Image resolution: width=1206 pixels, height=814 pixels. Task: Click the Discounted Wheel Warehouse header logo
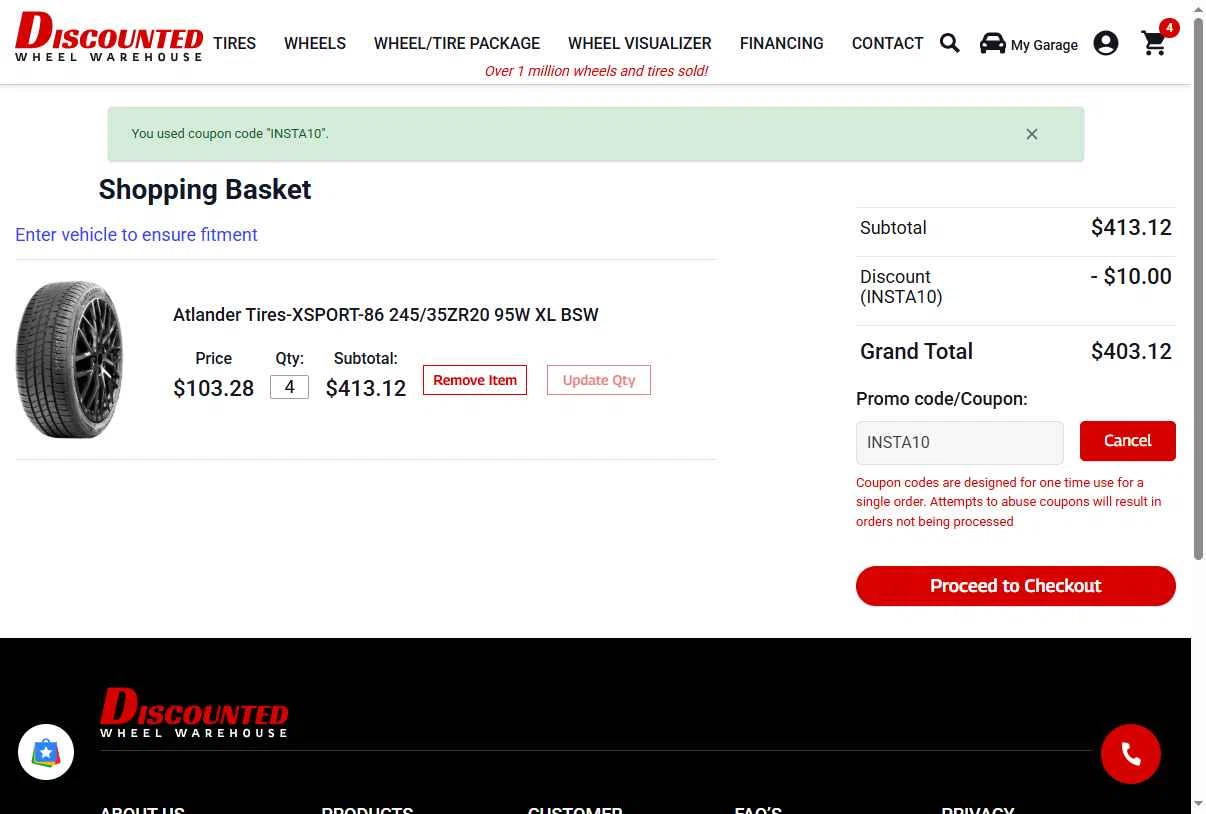point(109,37)
